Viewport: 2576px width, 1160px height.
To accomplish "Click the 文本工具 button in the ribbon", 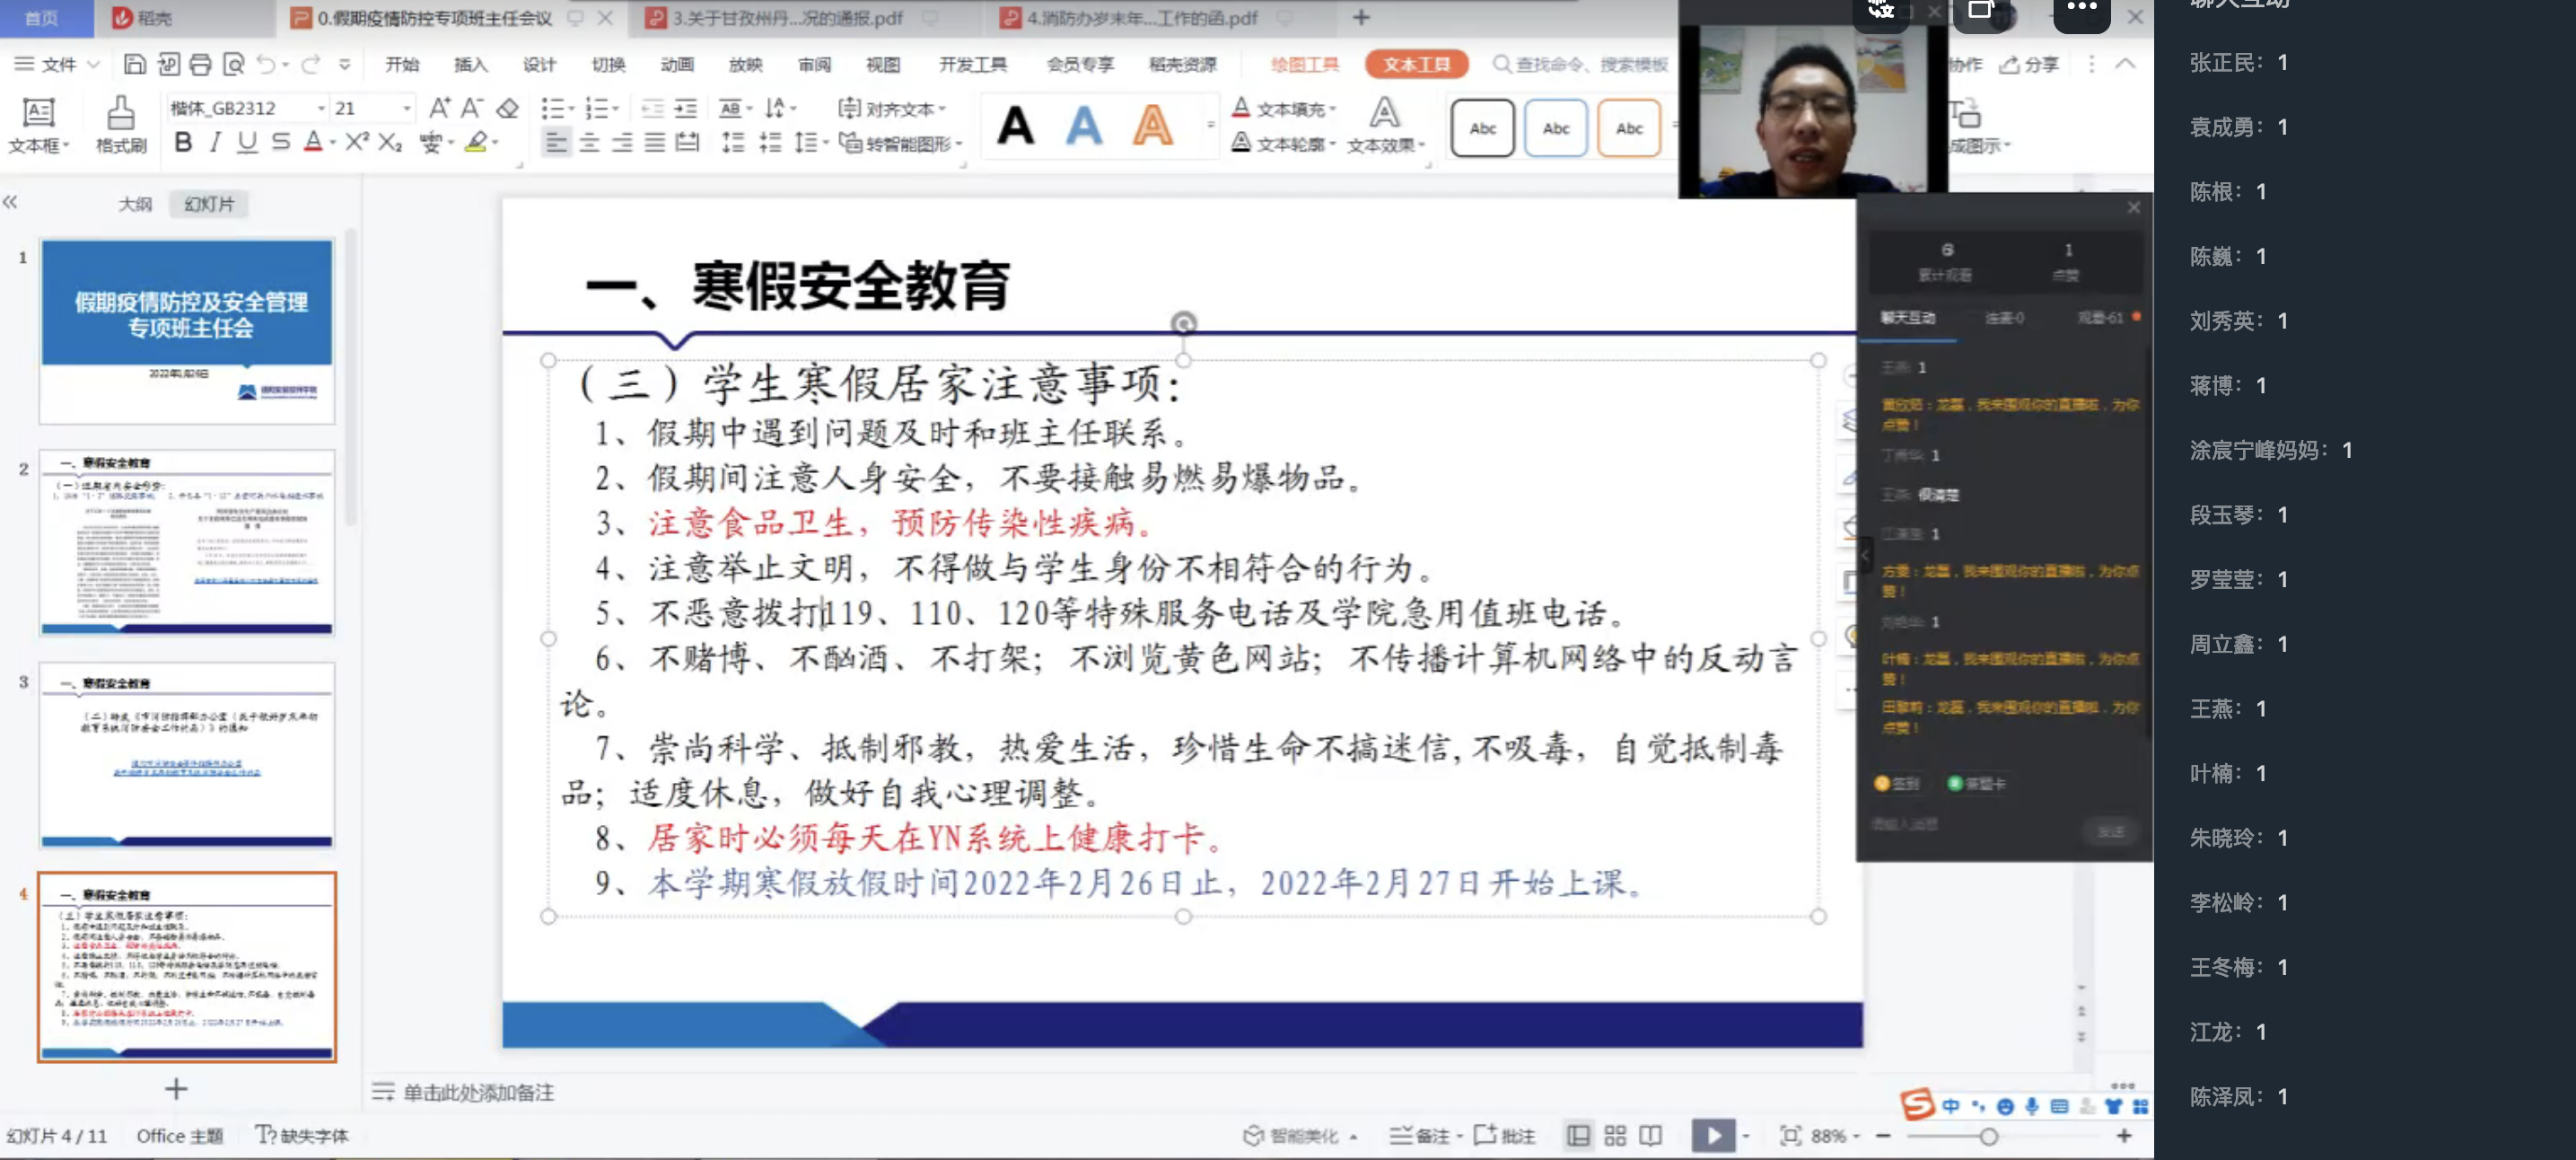I will point(1416,63).
